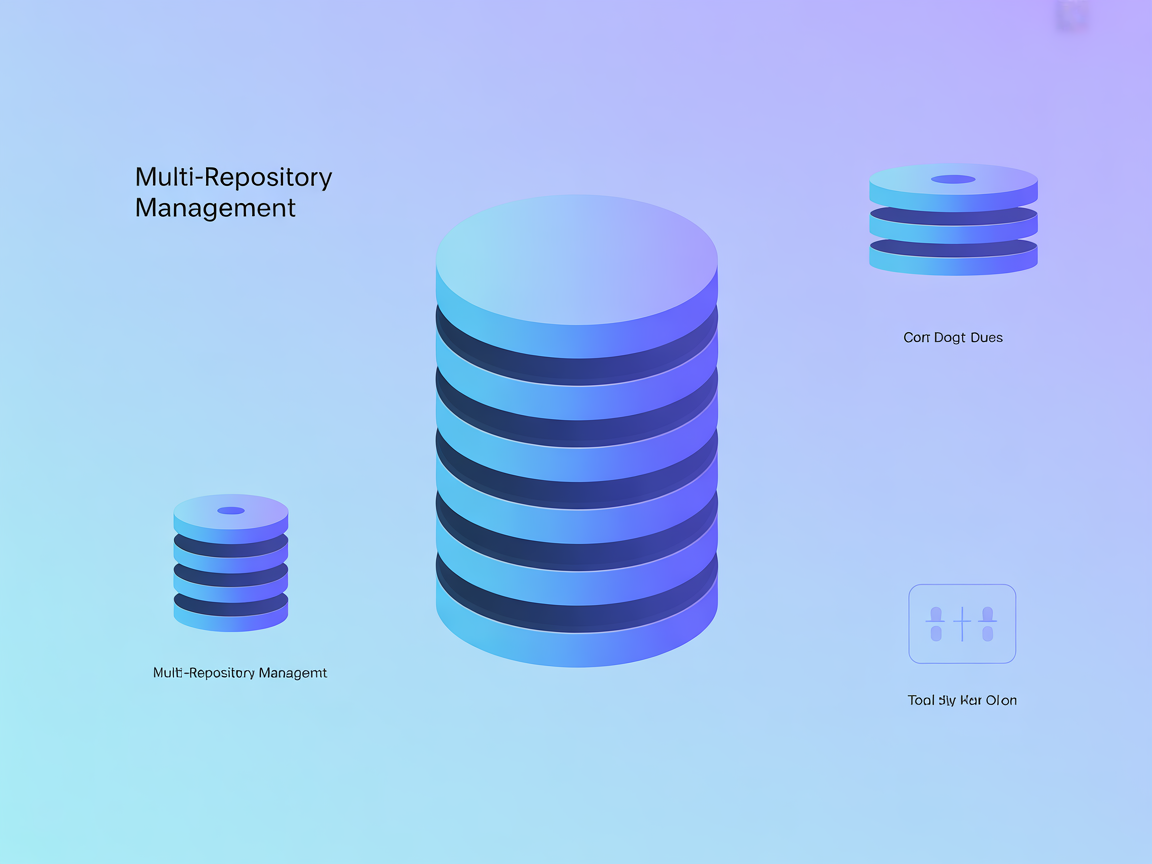Select the 'Multi-Repository Management' heading
The height and width of the screenshot is (864, 1152).
coord(233,192)
